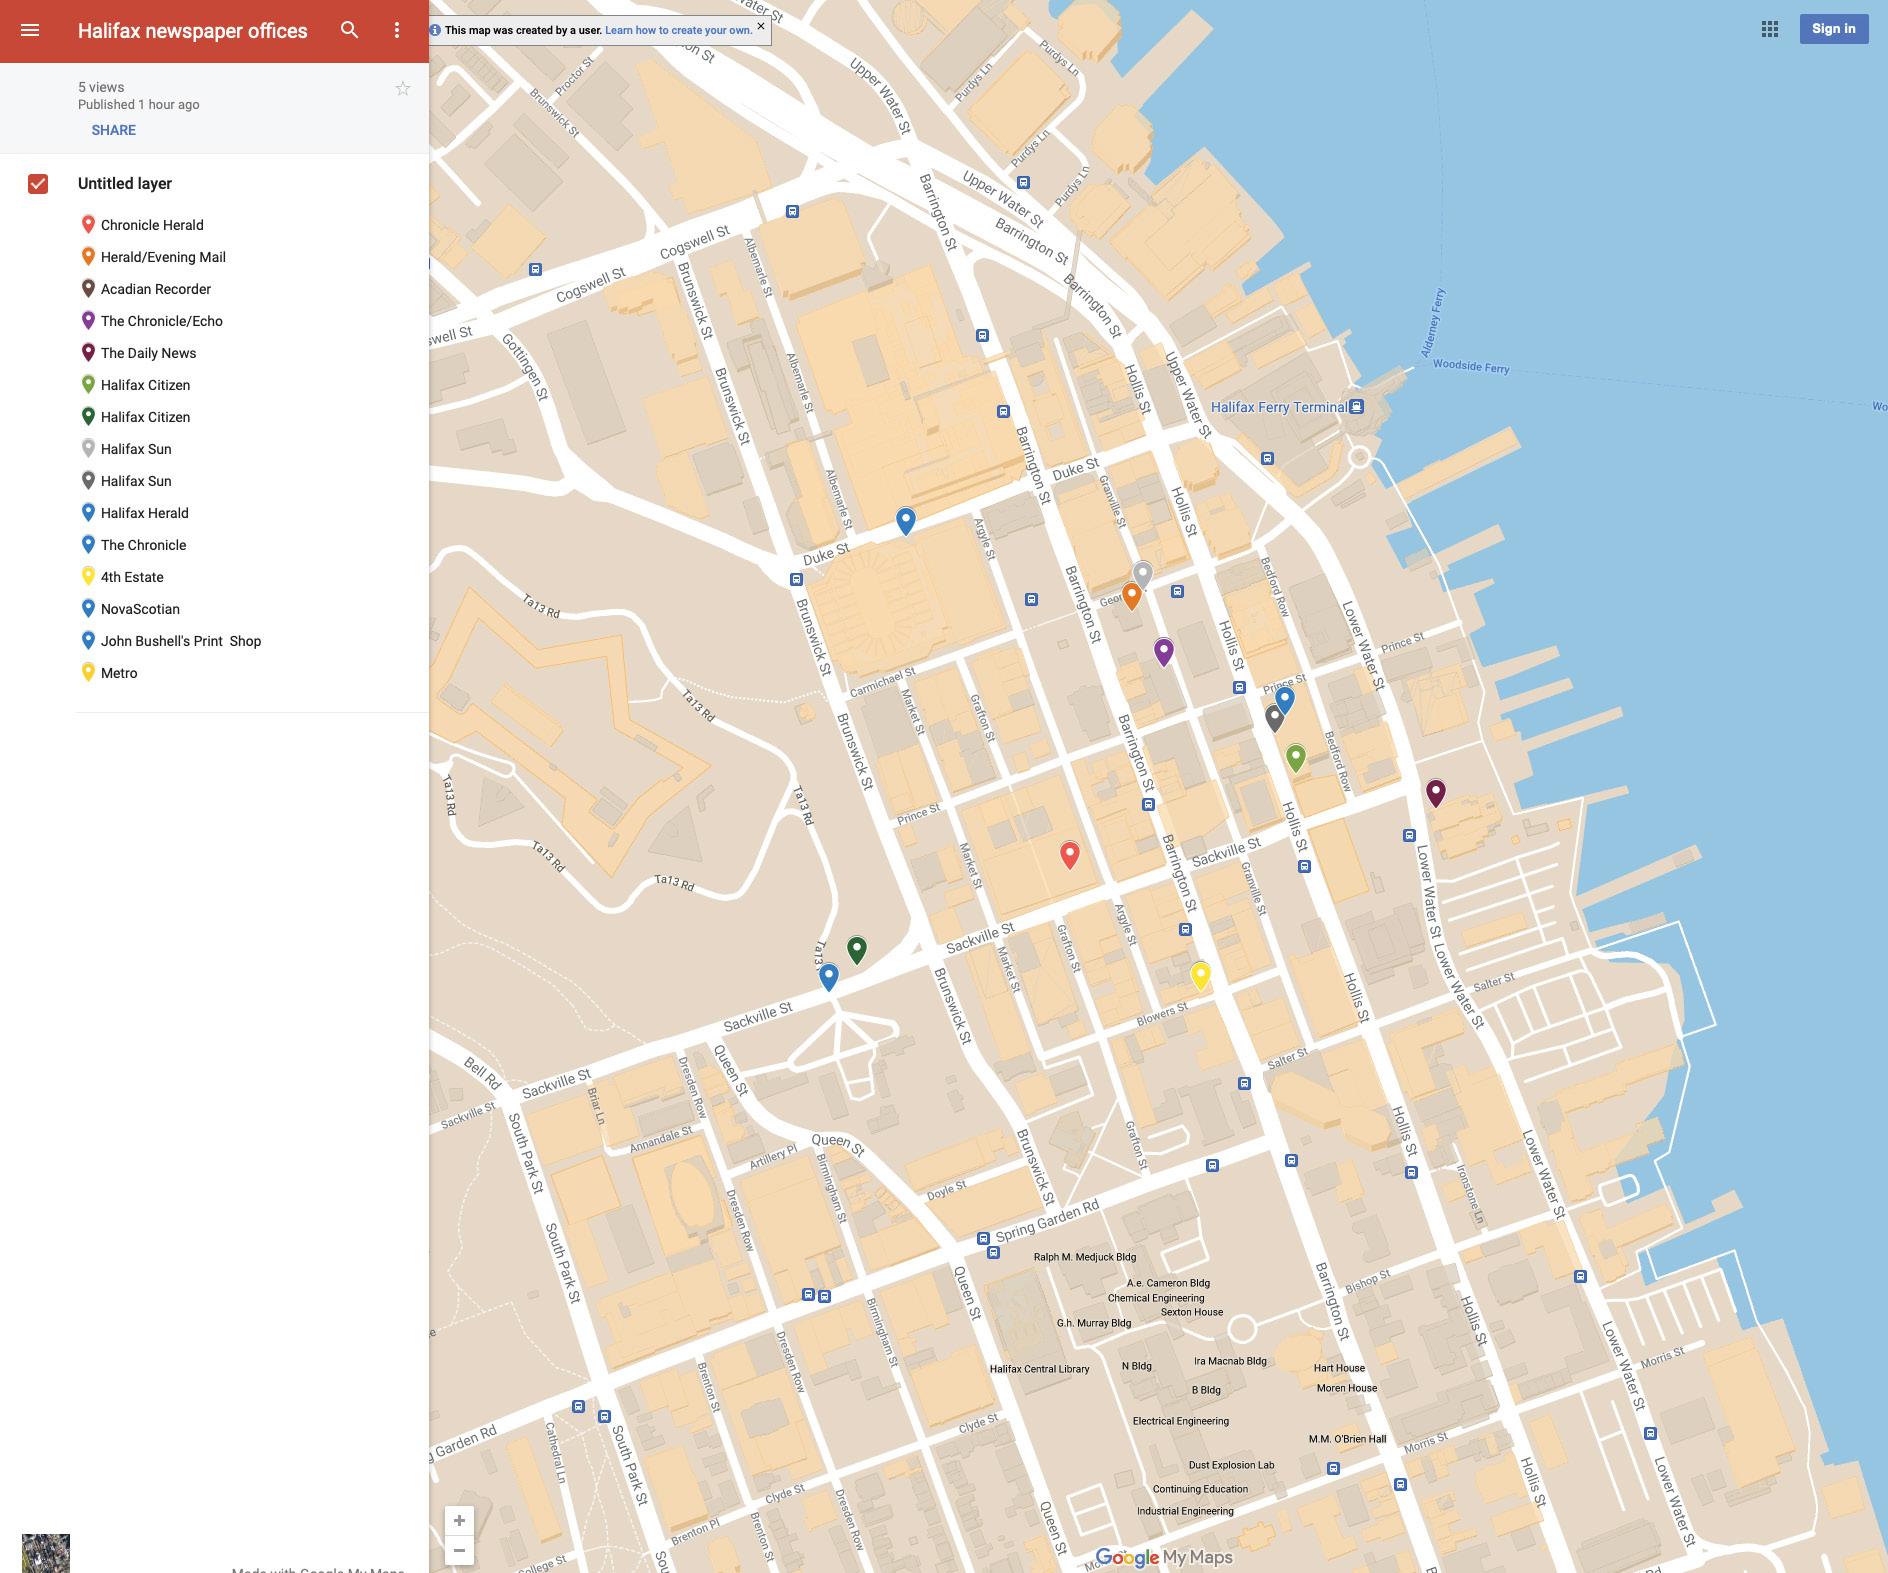Select 'Halifax Sun' with the dark gray pin

[136, 481]
